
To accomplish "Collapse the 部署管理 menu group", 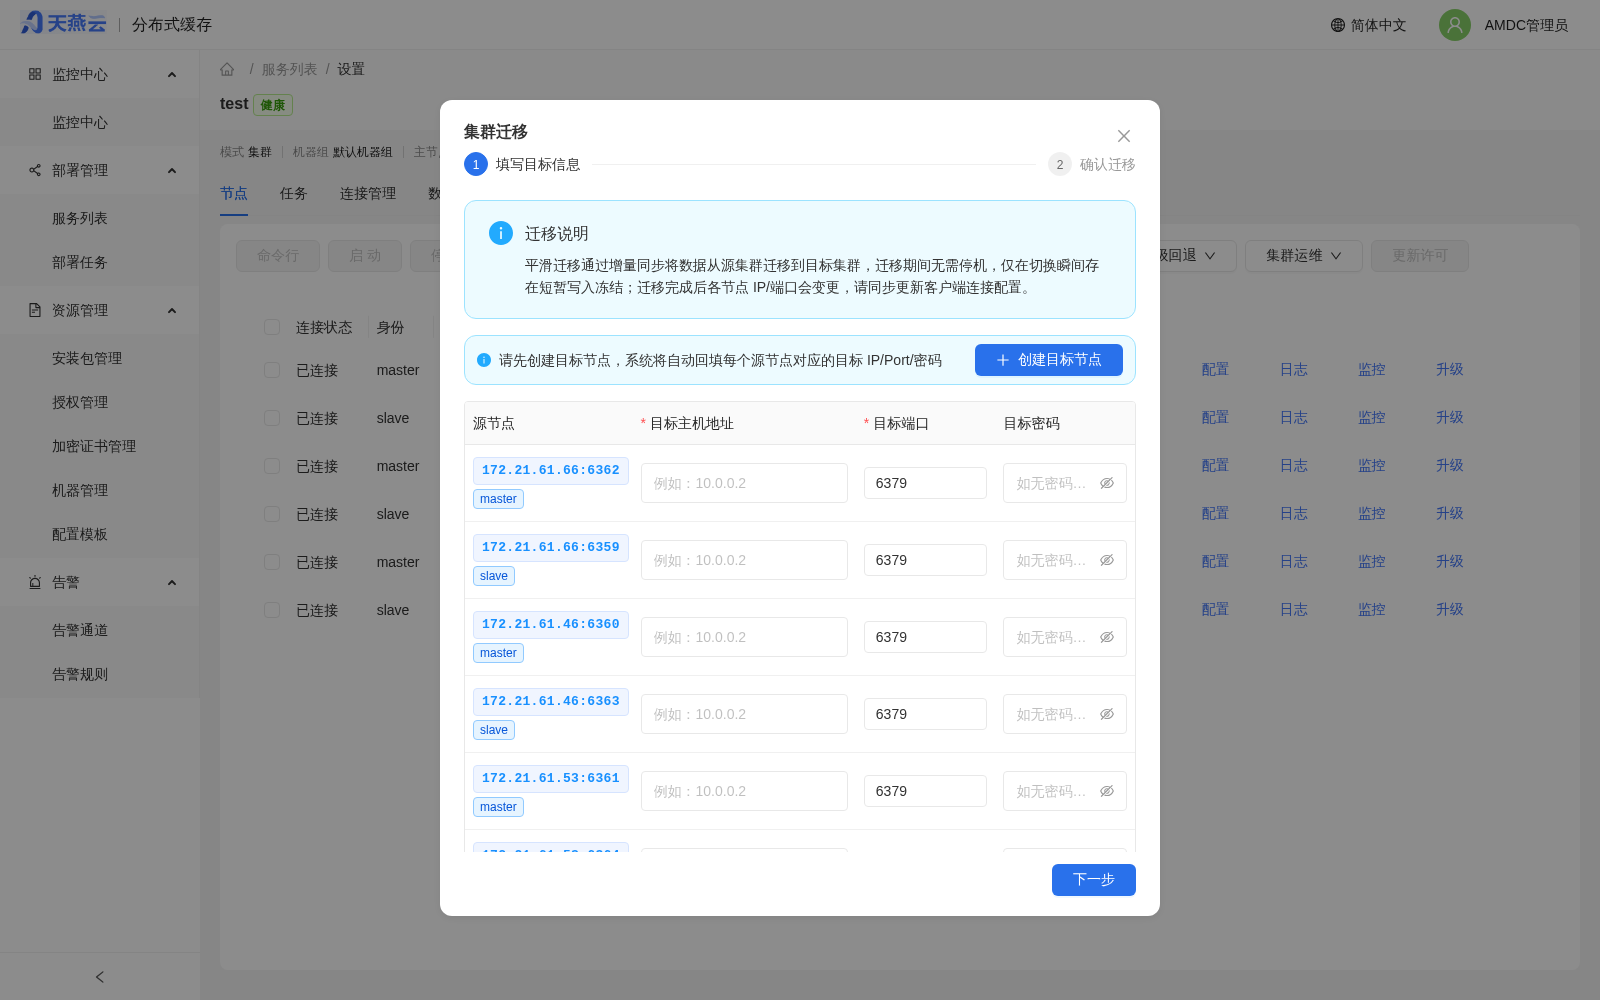I will (x=172, y=171).
